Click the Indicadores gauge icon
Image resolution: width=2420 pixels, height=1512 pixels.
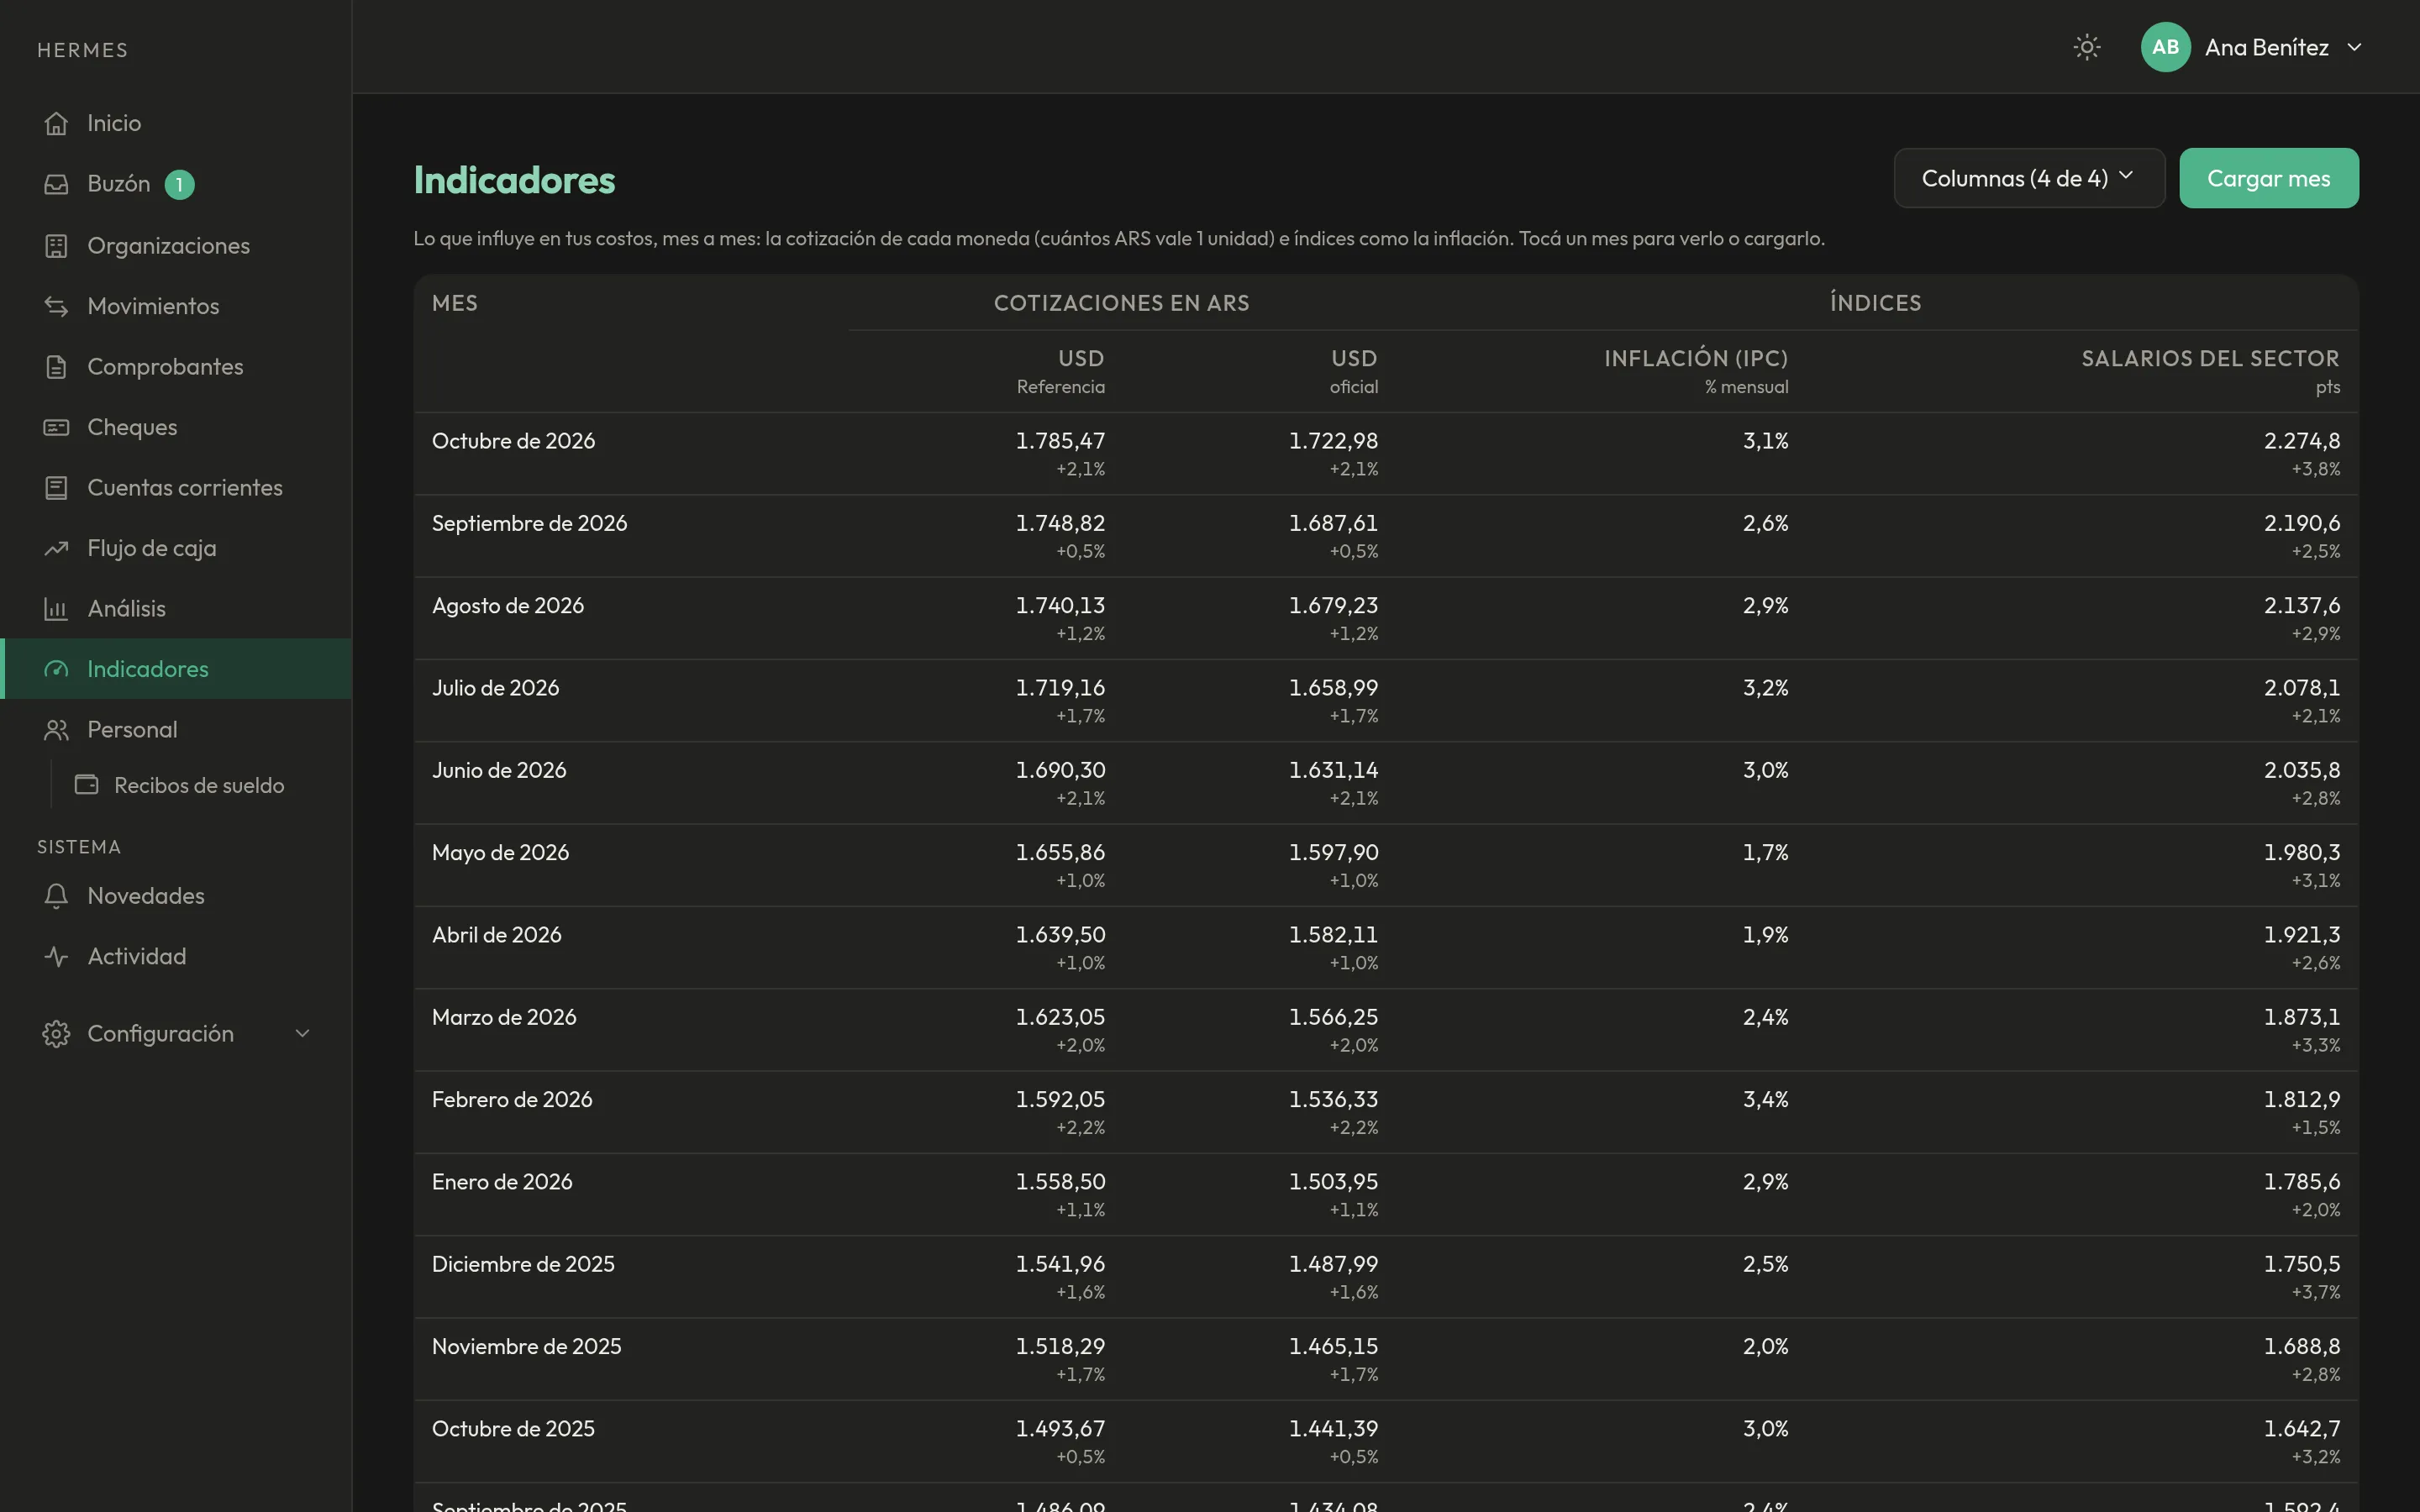coord(56,669)
